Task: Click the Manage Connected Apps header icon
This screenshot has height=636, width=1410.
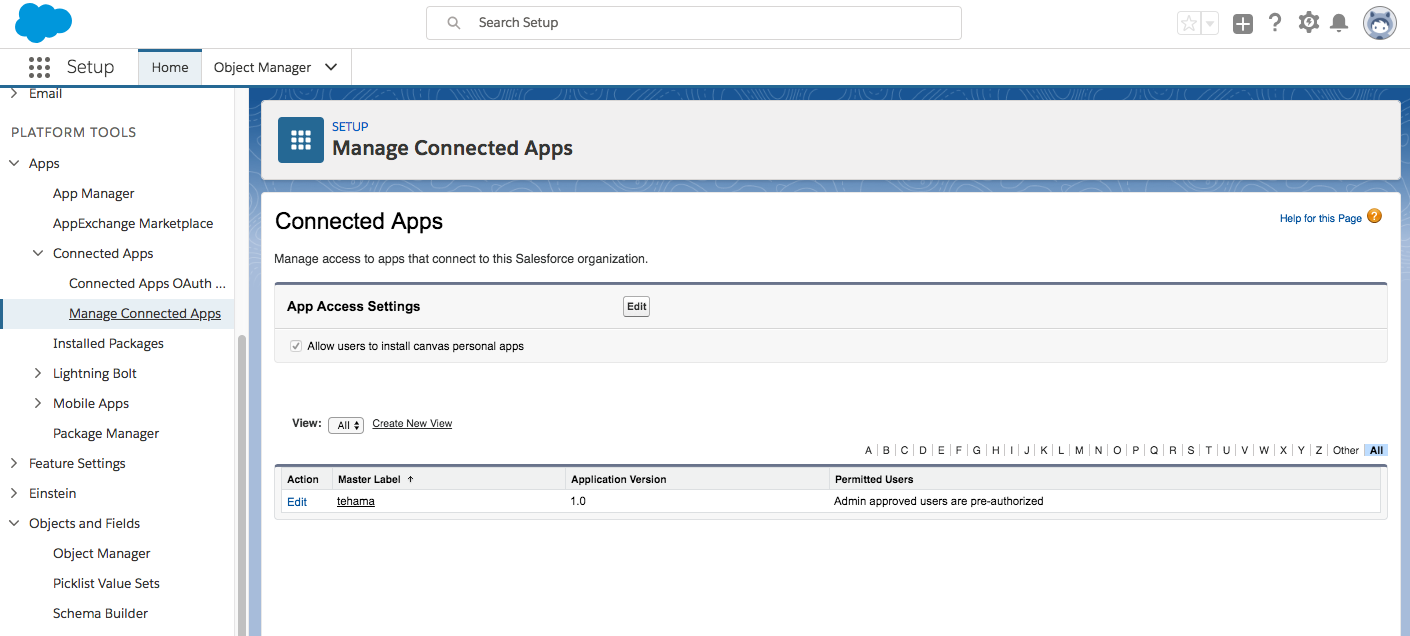Action: [301, 140]
